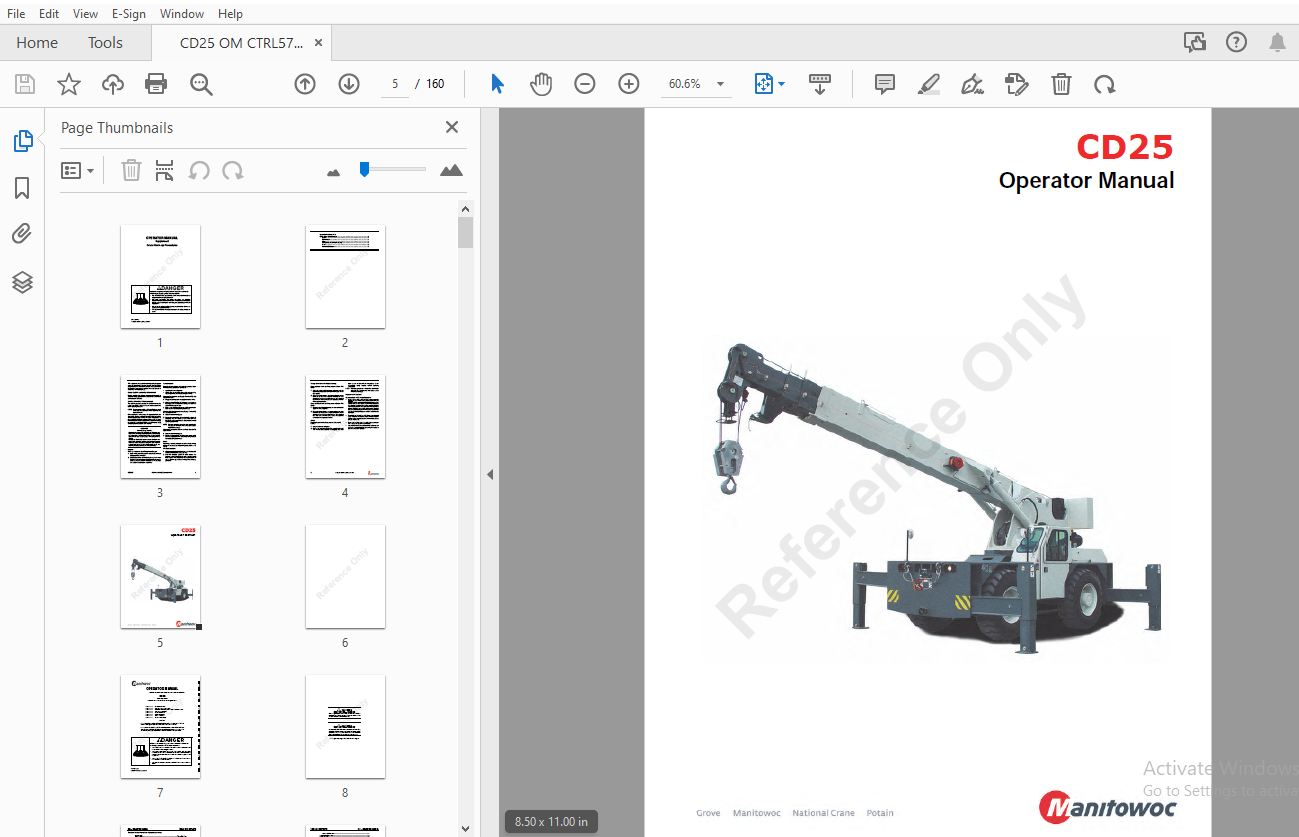Select page 3 thumbnail

click(x=160, y=426)
